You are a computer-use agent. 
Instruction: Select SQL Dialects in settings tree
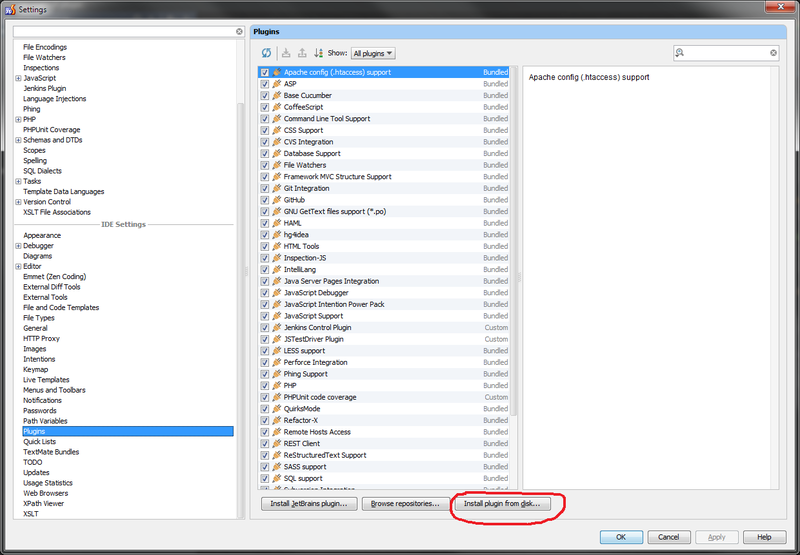click(42, 171)
